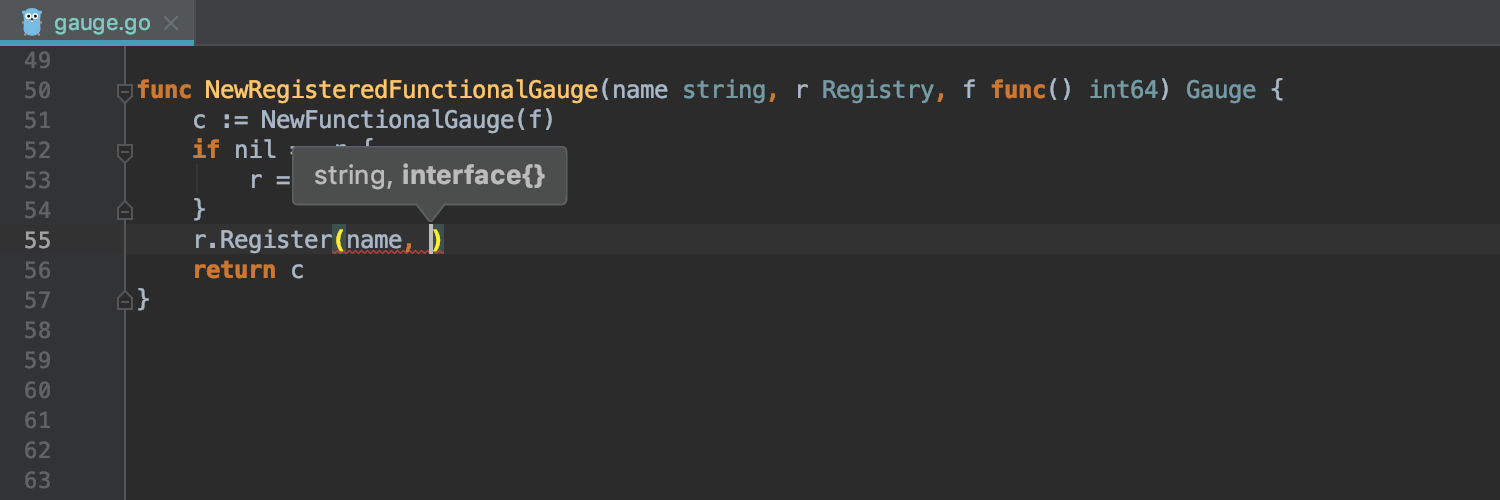Collapse the if block fold marker on line 52
The image size is (1500, 500).
pyautogui.click(x=125, y=152)
